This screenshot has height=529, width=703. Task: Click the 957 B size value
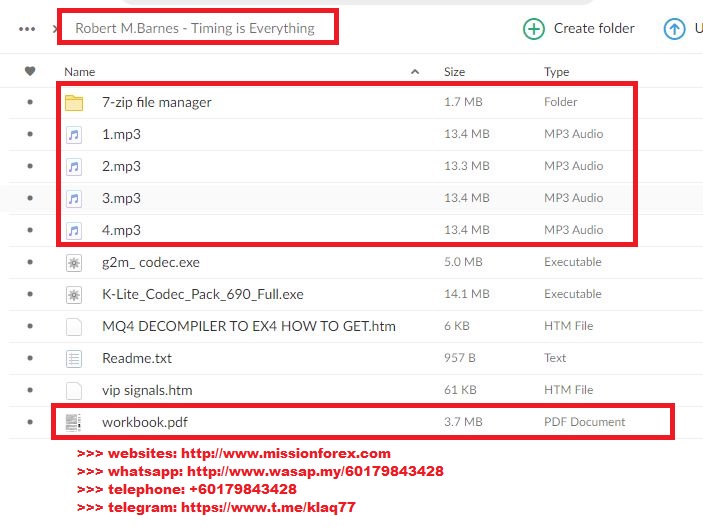[460, 358]
